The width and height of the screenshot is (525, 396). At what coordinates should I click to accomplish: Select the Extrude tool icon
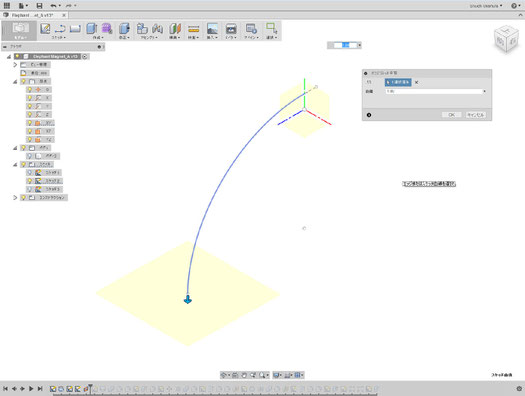92,29
